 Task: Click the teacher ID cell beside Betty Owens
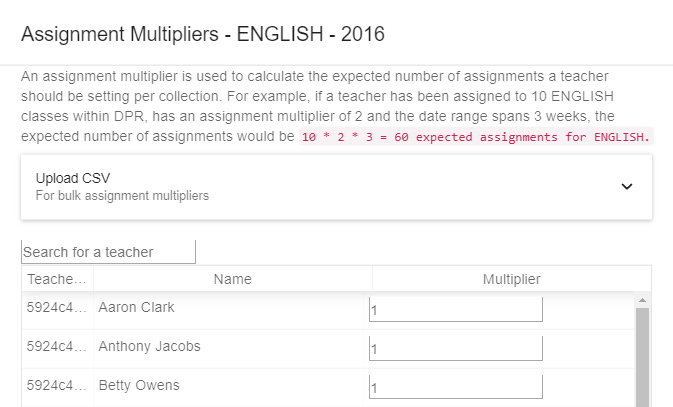[57, 385]
